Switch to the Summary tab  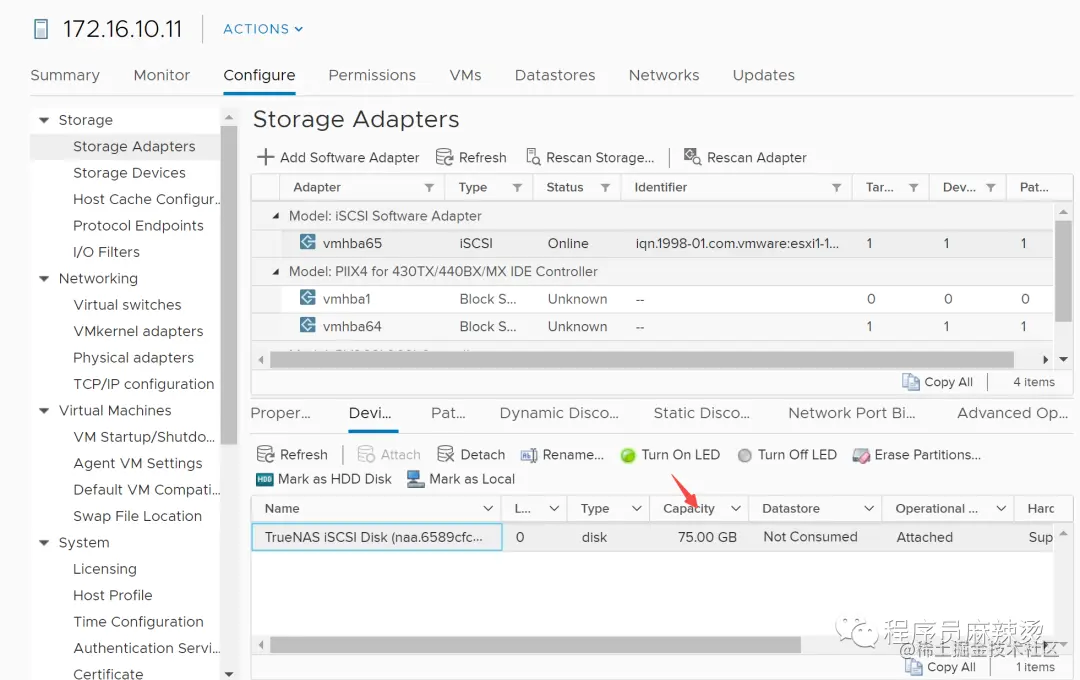(x=65, y=75)
